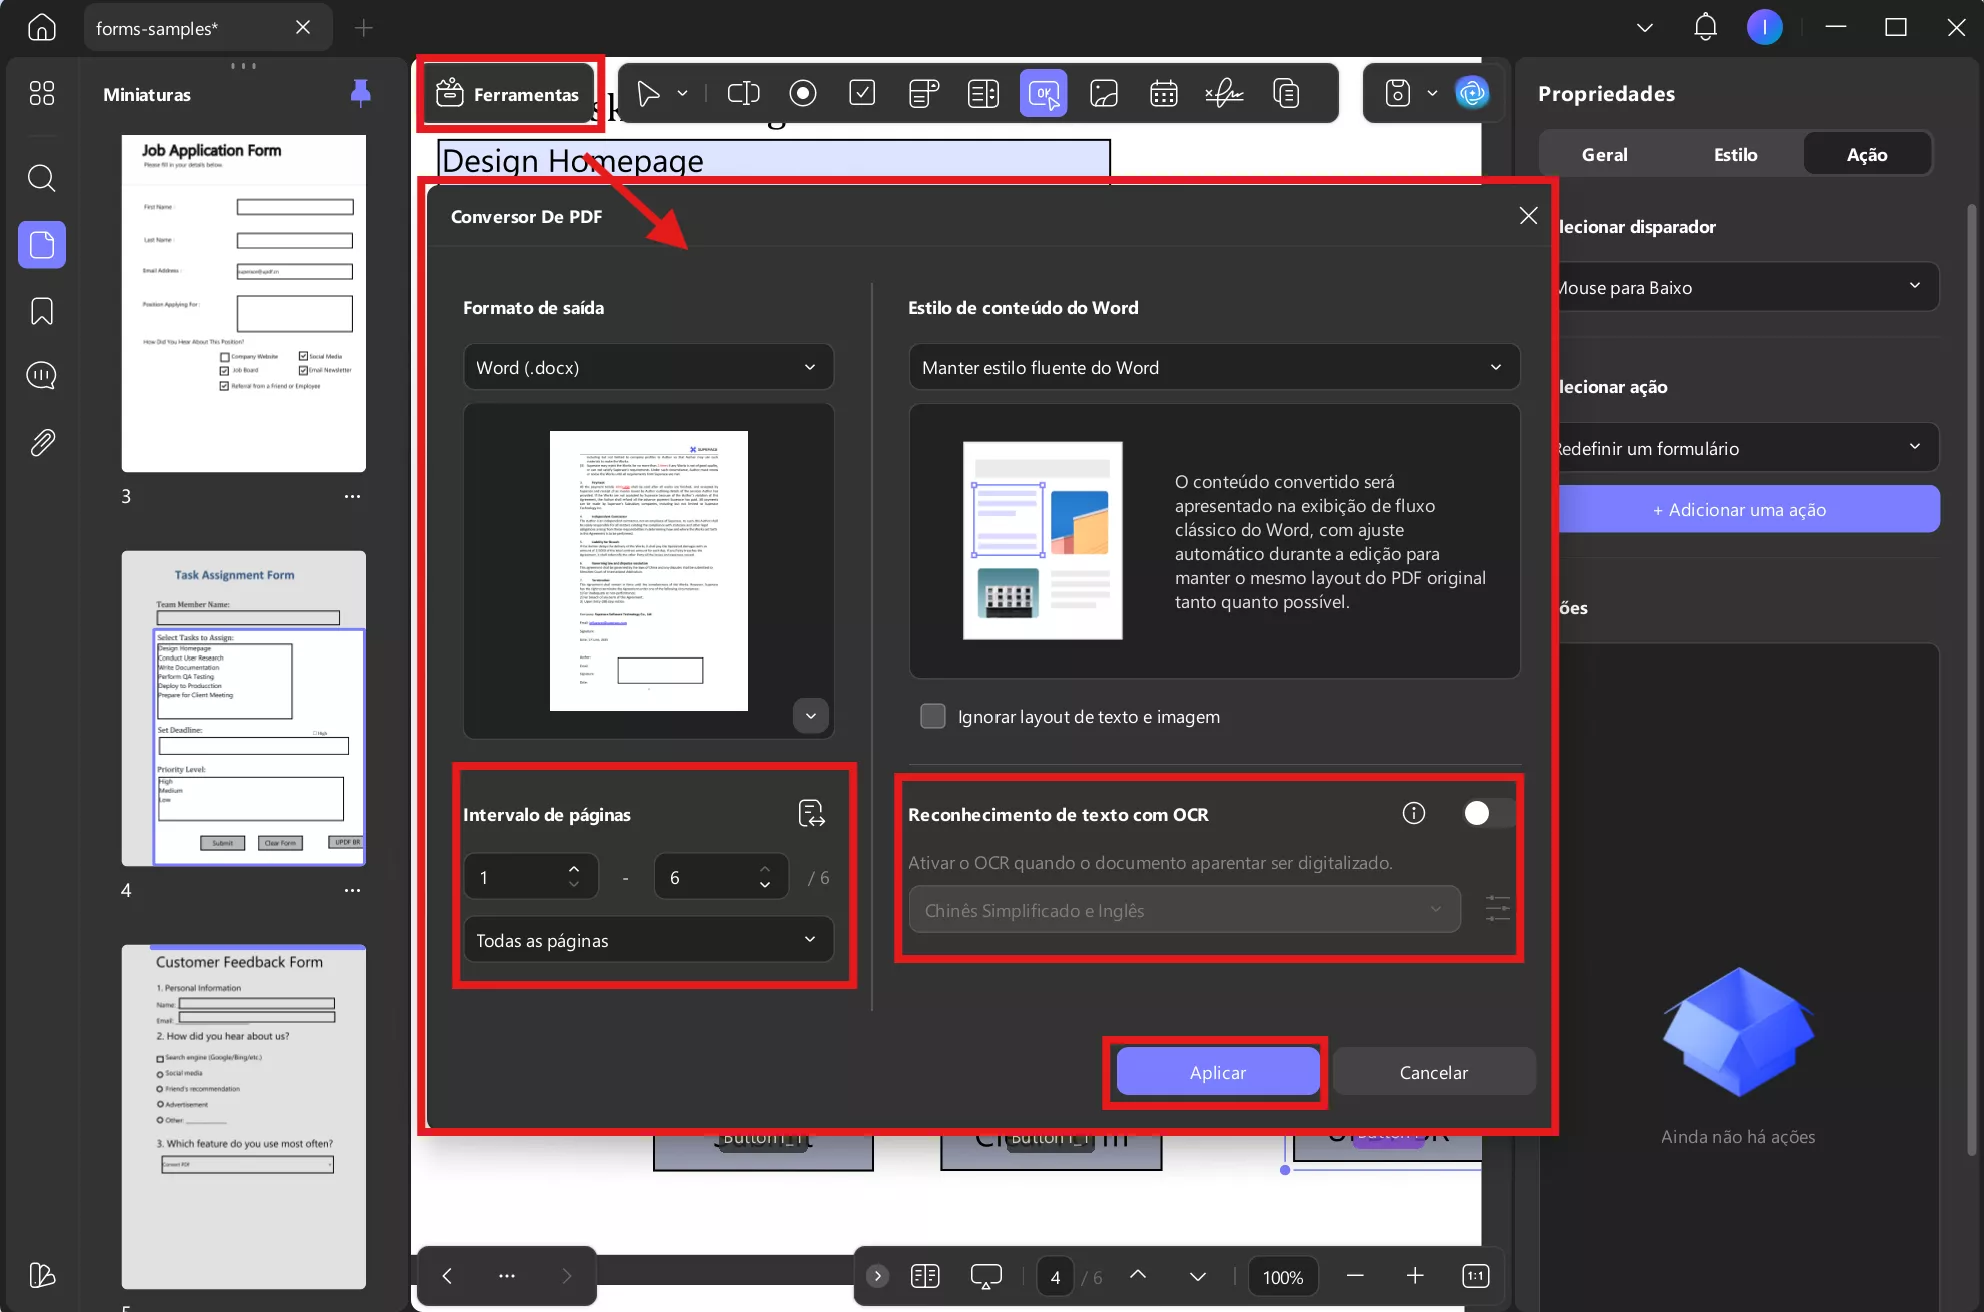Click the Aplicar button
1984x1312 pixels.
point(1216,1071)
